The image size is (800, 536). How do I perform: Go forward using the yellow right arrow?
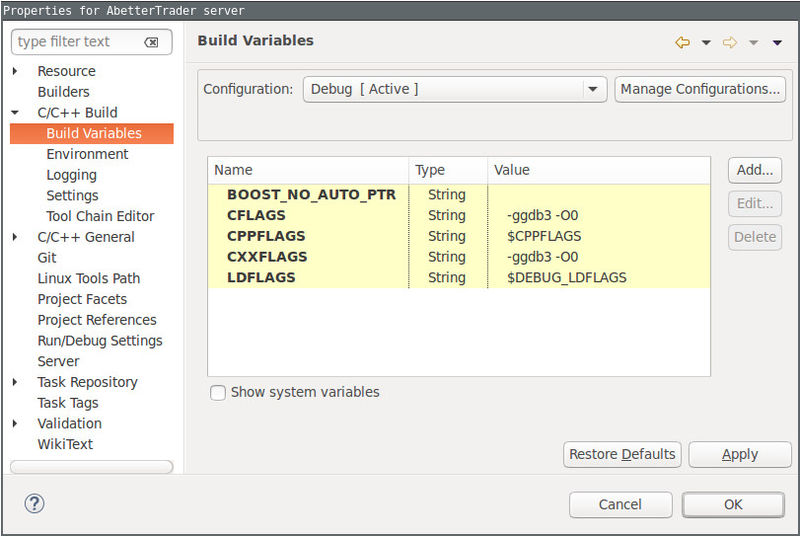click(730, 42)
